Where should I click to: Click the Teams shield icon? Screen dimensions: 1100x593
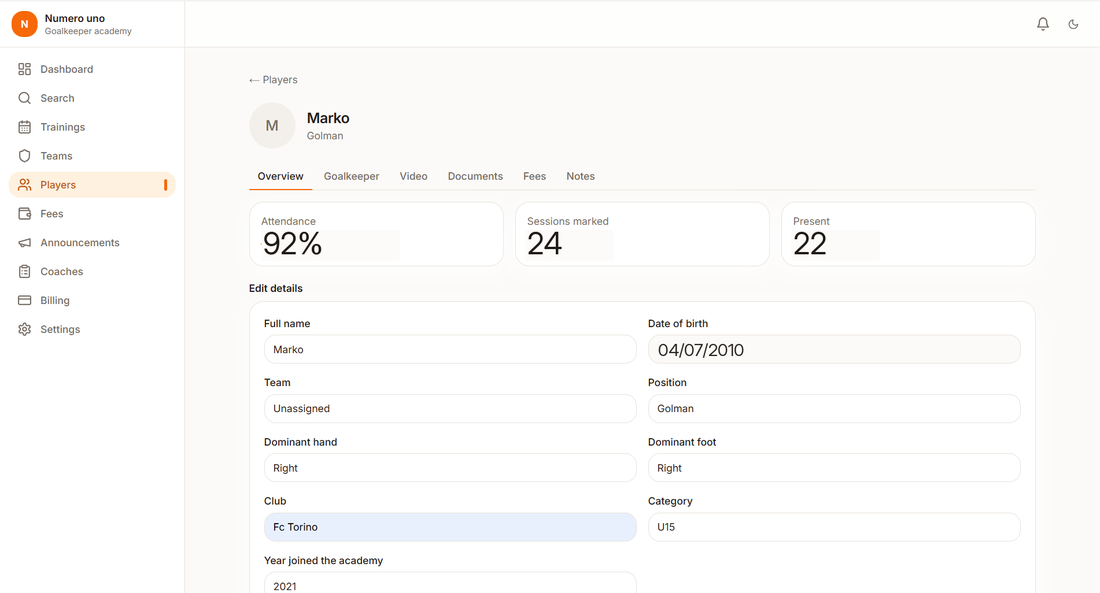25,156
